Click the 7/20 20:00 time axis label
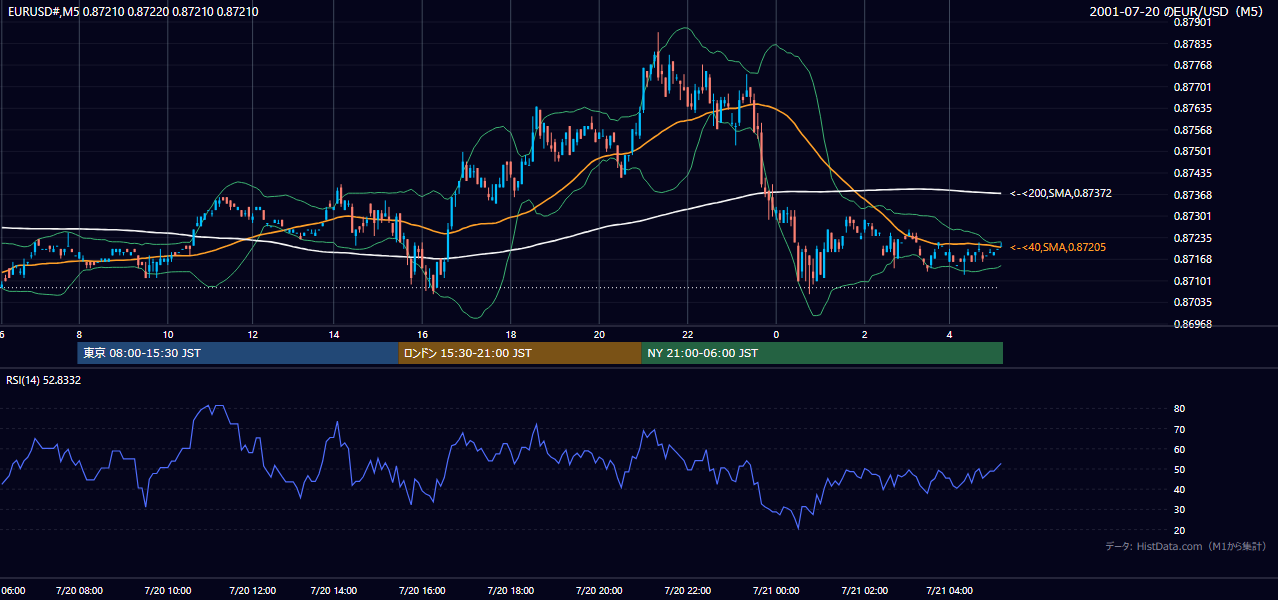The image size is (1278, 600). pos(599,590)
